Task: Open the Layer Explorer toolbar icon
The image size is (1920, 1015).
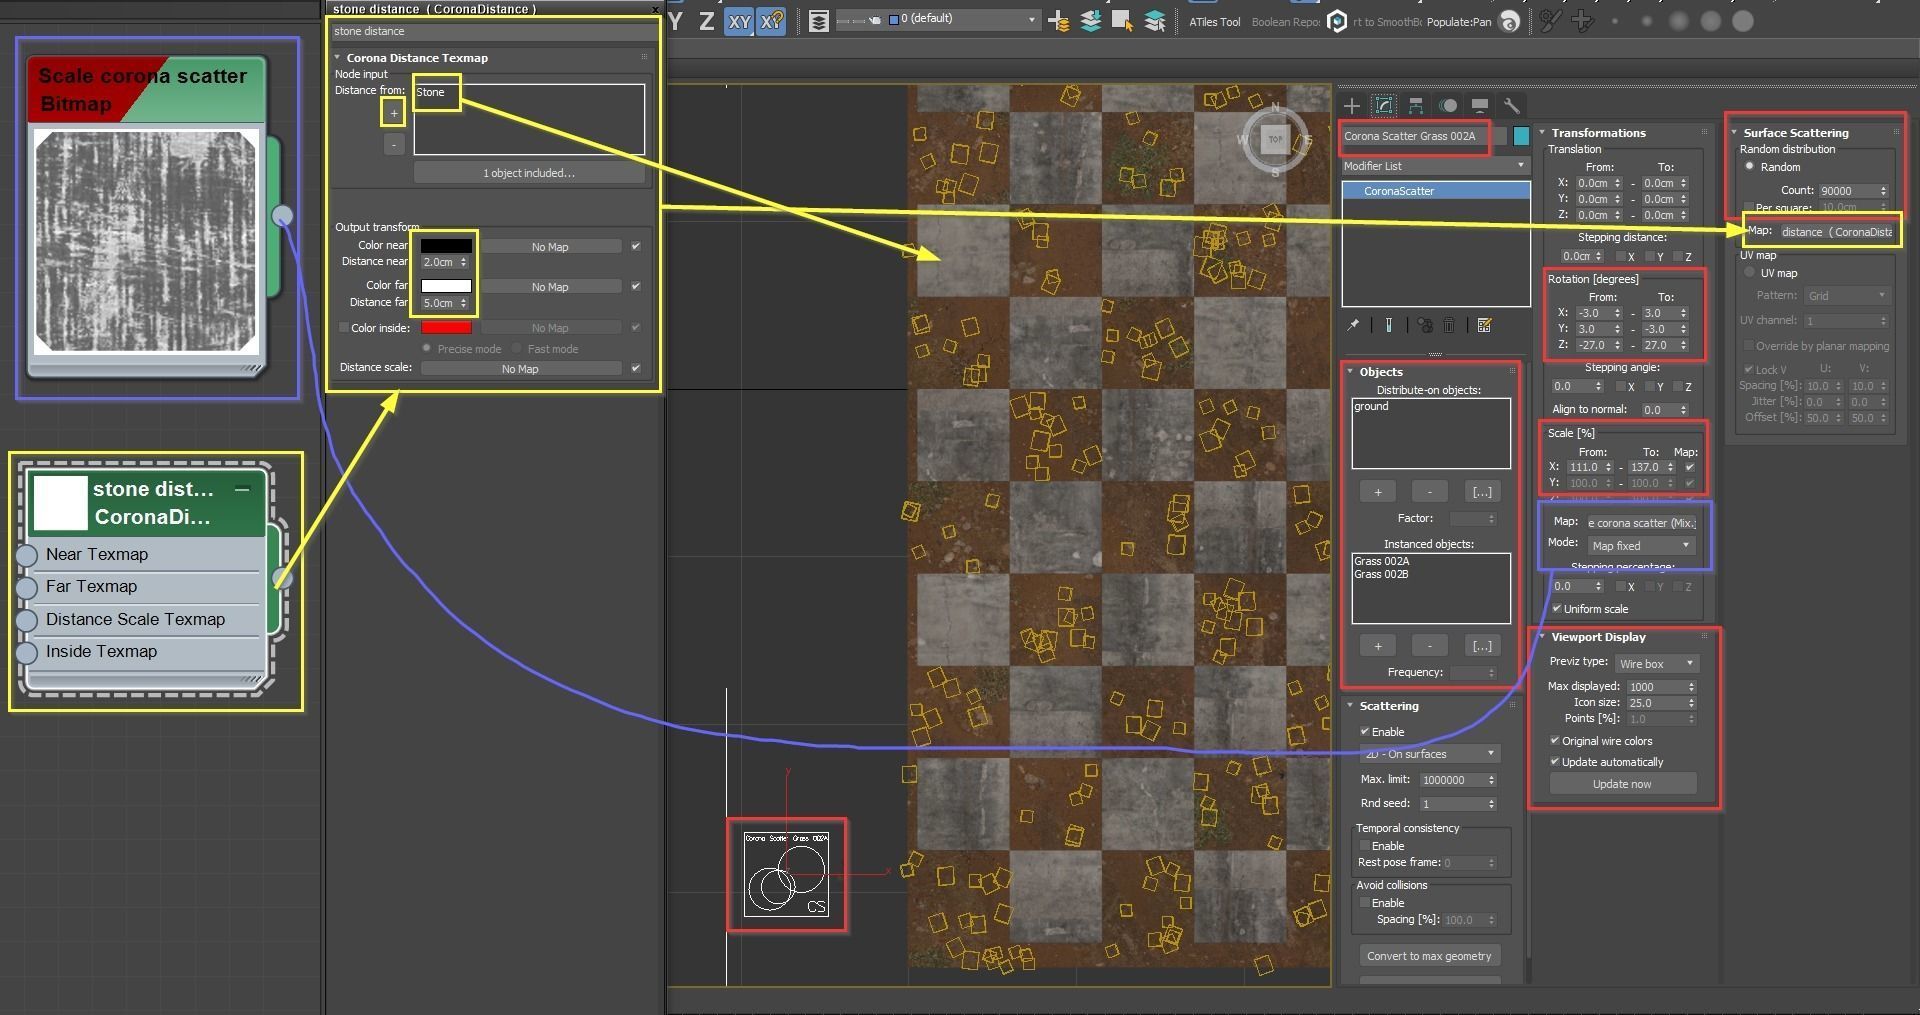Action: click(819, 21)
